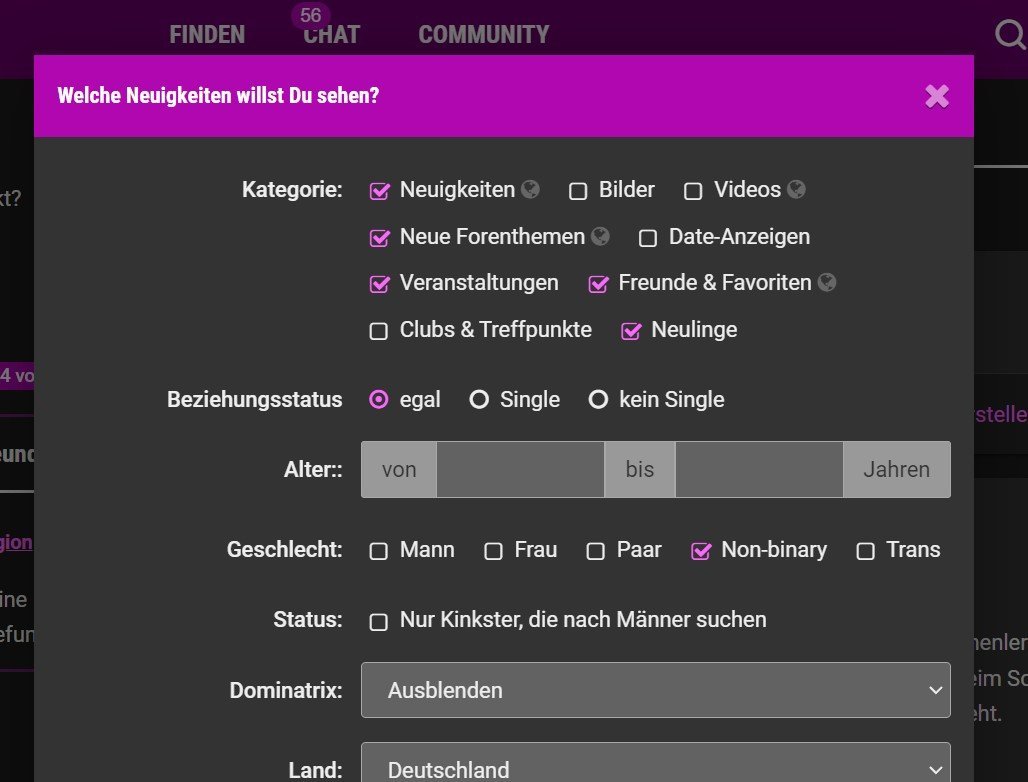
Task: Click globe icon beside Freunde & Favoriten
Action: (826, 283)
